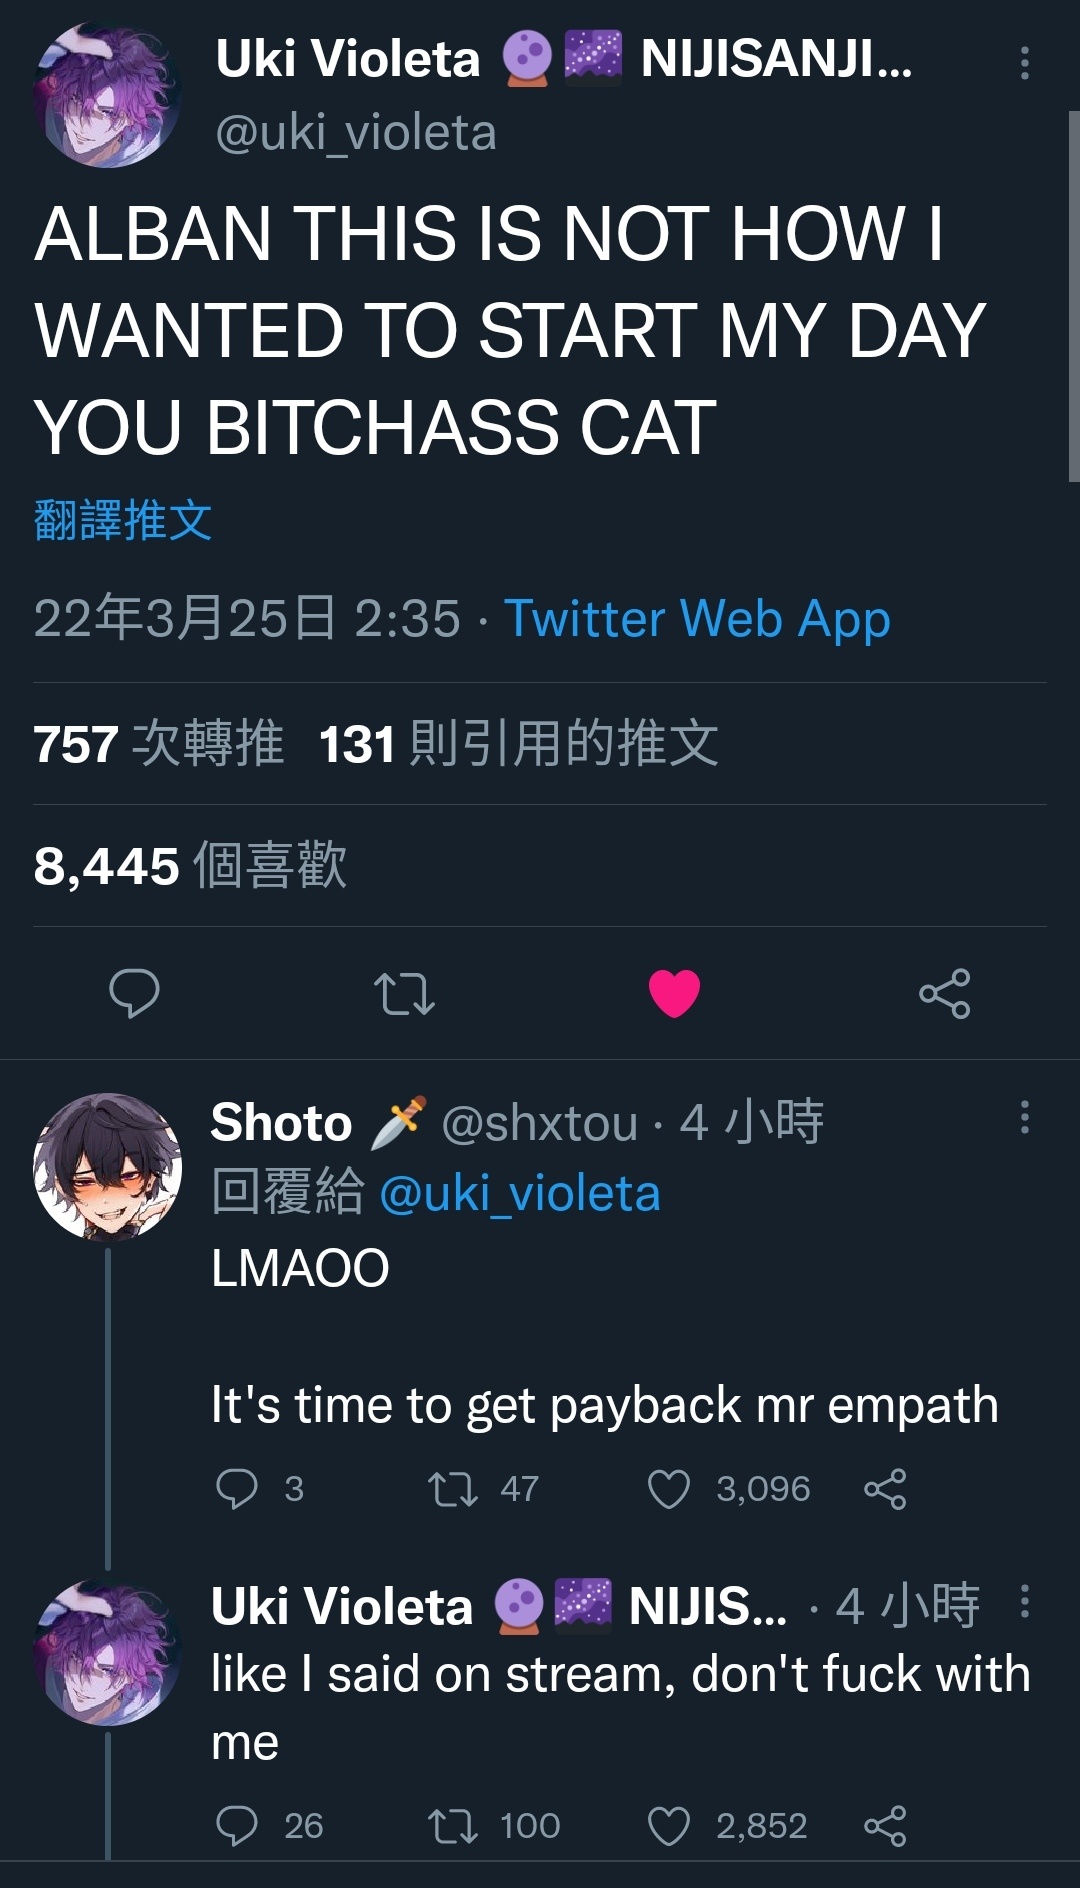The width and height of the screenshot is (1080, 1888).
Task: Tap the translate tweet link
Action: pyautogui.click(x=122, y=520)
